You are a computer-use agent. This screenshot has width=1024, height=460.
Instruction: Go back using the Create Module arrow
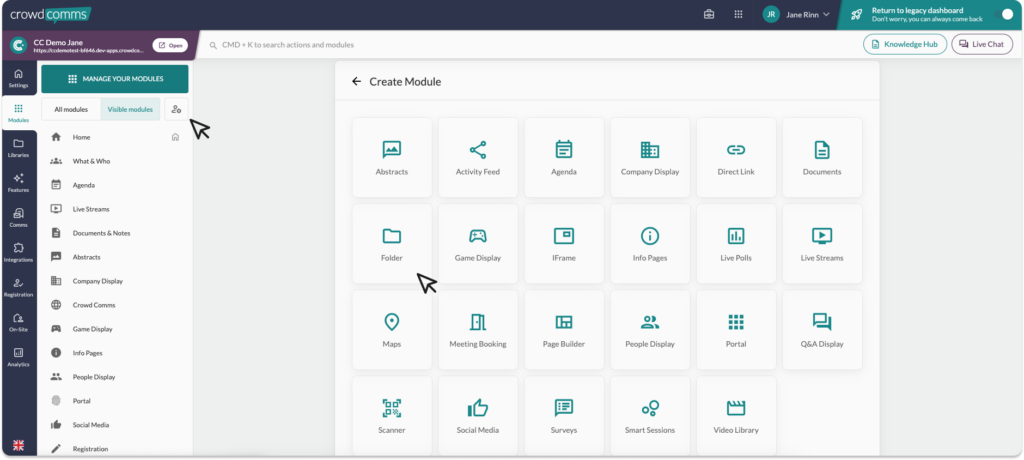coord(356,82)
